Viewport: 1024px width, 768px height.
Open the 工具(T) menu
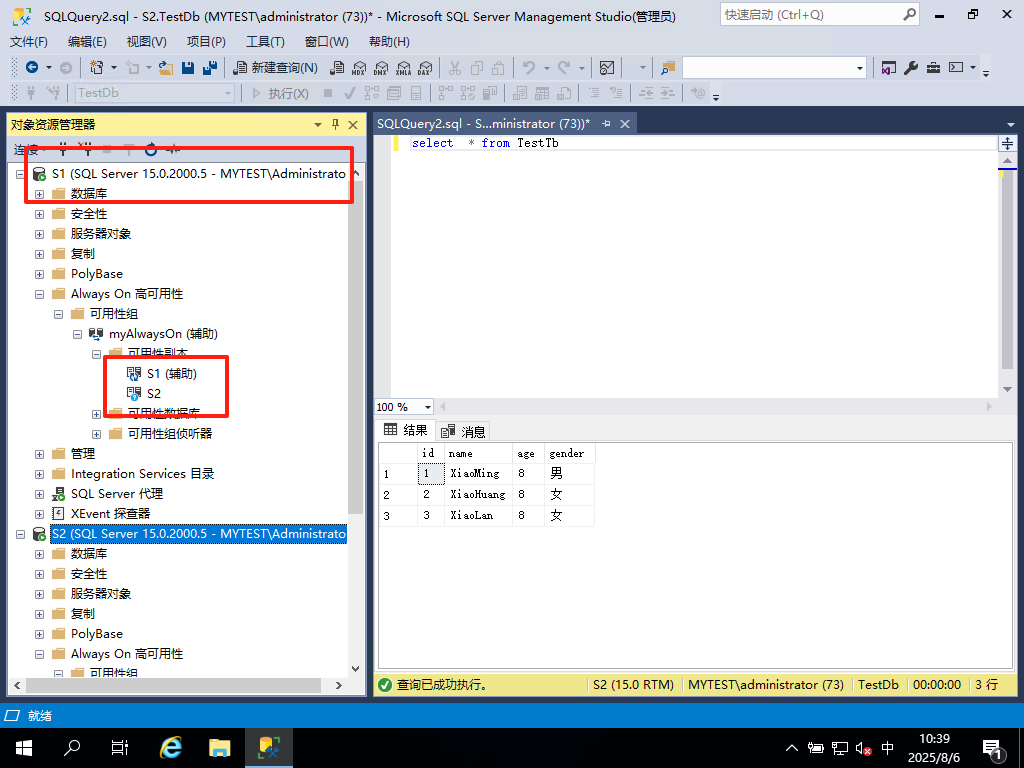[x=265, y=42]
